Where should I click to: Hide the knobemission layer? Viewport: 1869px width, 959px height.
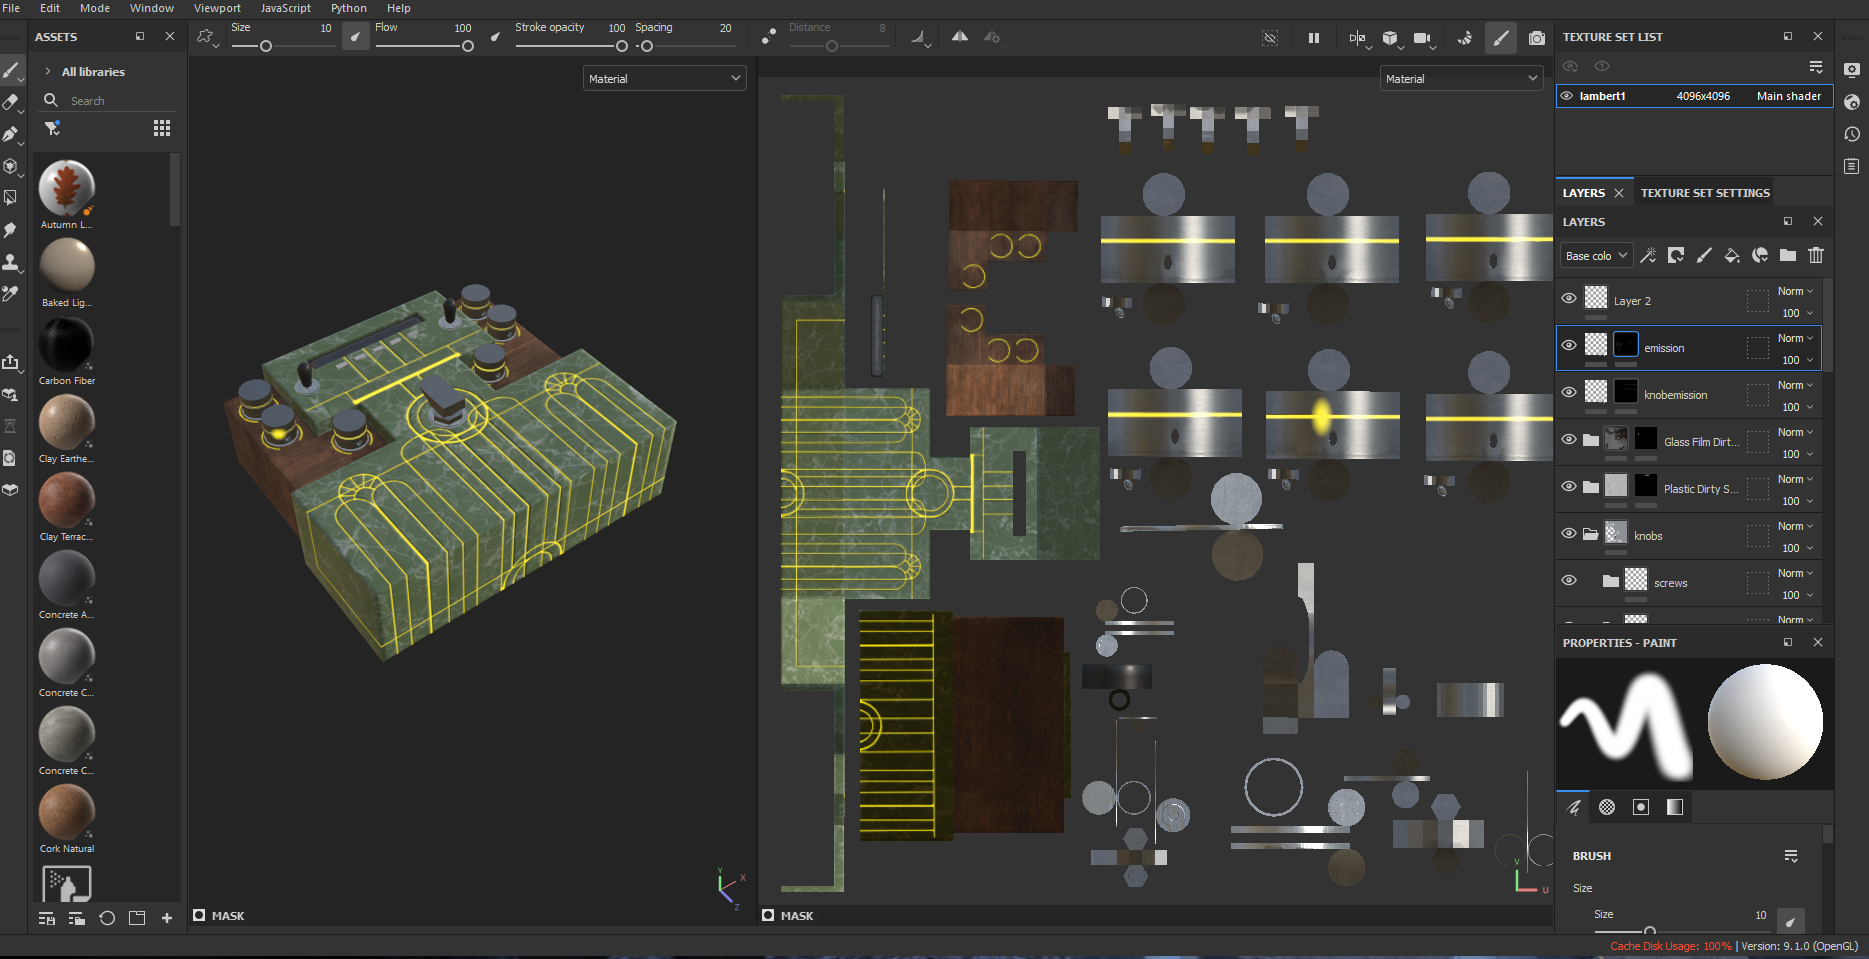click(x=1569, y=393)
